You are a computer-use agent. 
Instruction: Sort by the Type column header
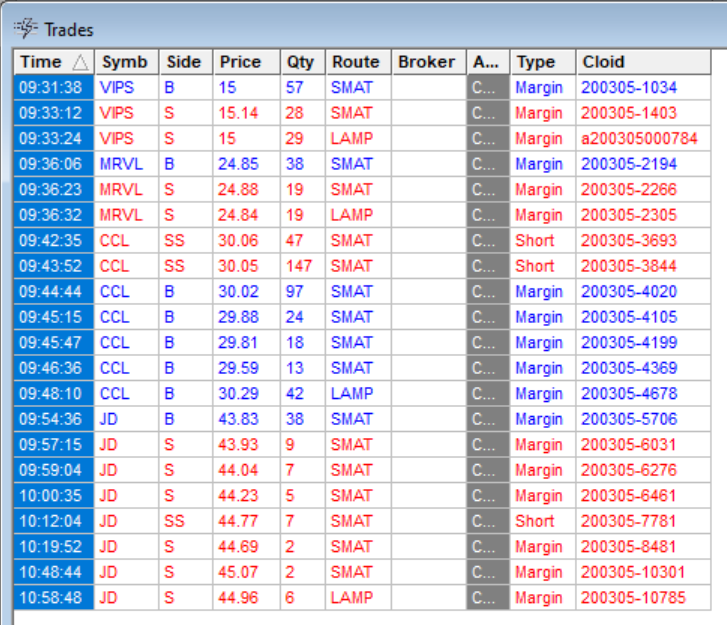point(536,62)
